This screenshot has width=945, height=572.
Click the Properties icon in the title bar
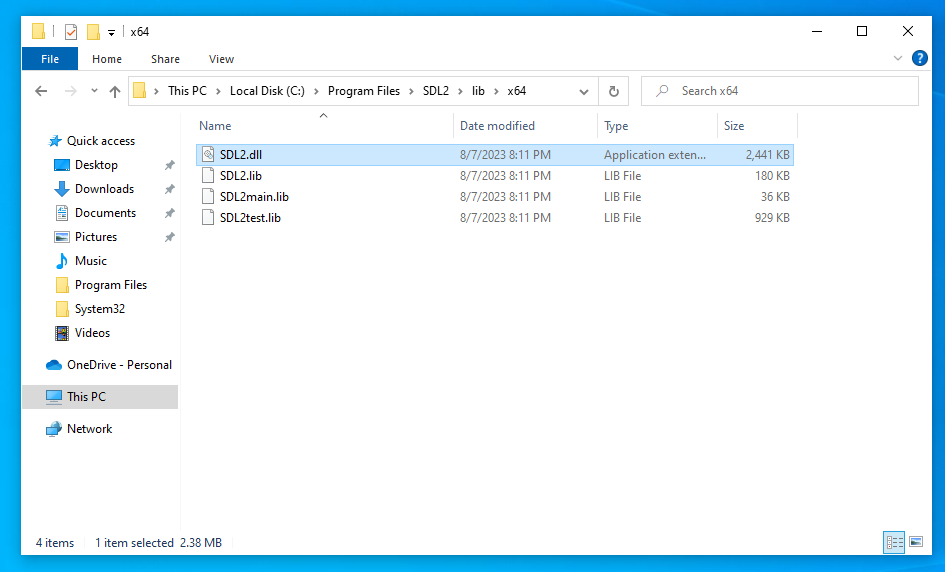click(71, 32)
